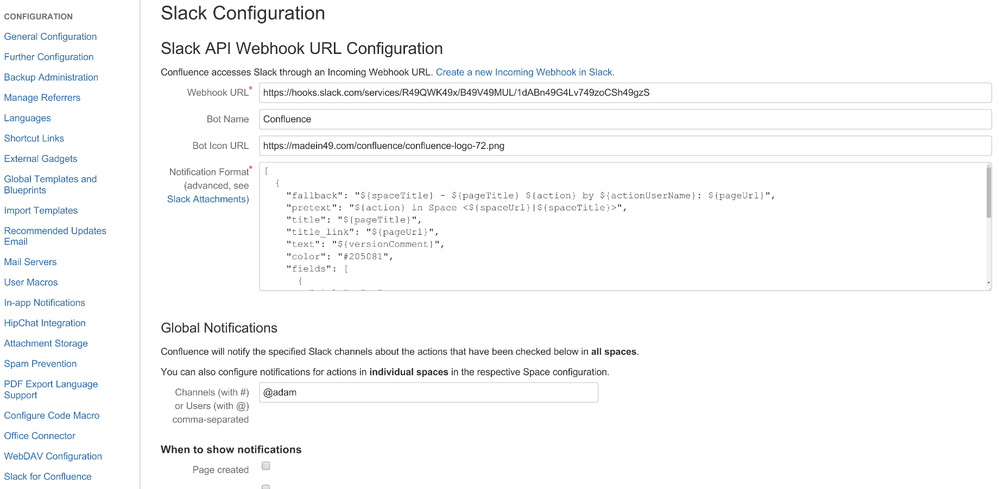Focus the Bot Name input field

[x=625, y=119]
